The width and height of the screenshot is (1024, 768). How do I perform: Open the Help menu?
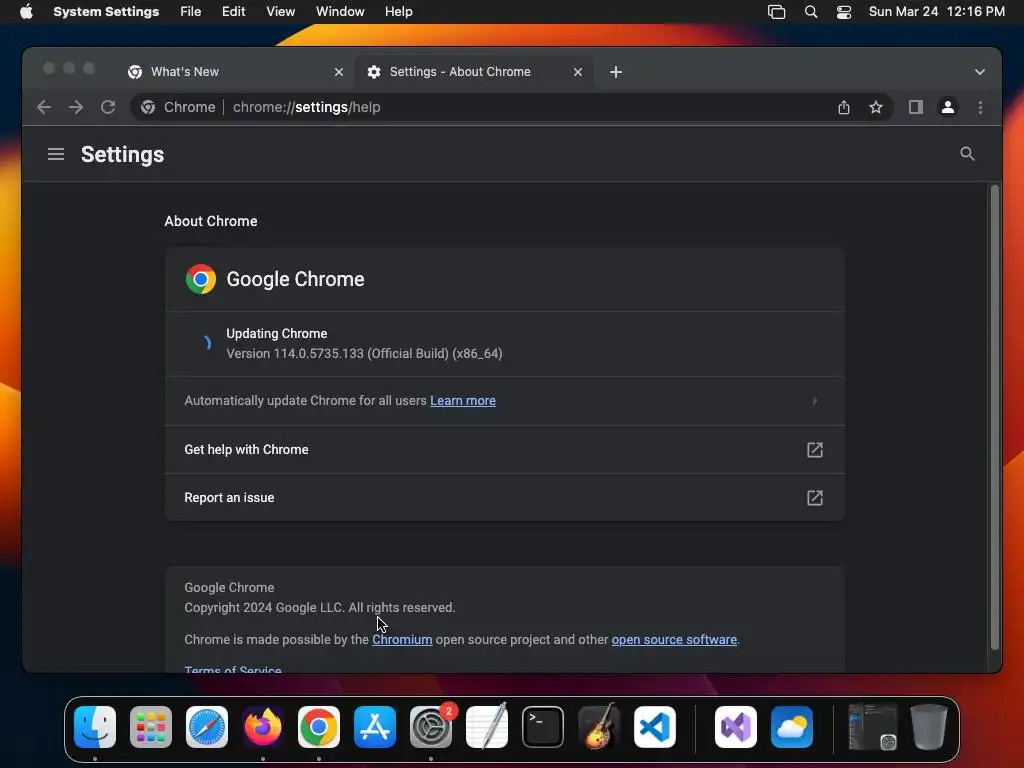click(x=398, y=12)
